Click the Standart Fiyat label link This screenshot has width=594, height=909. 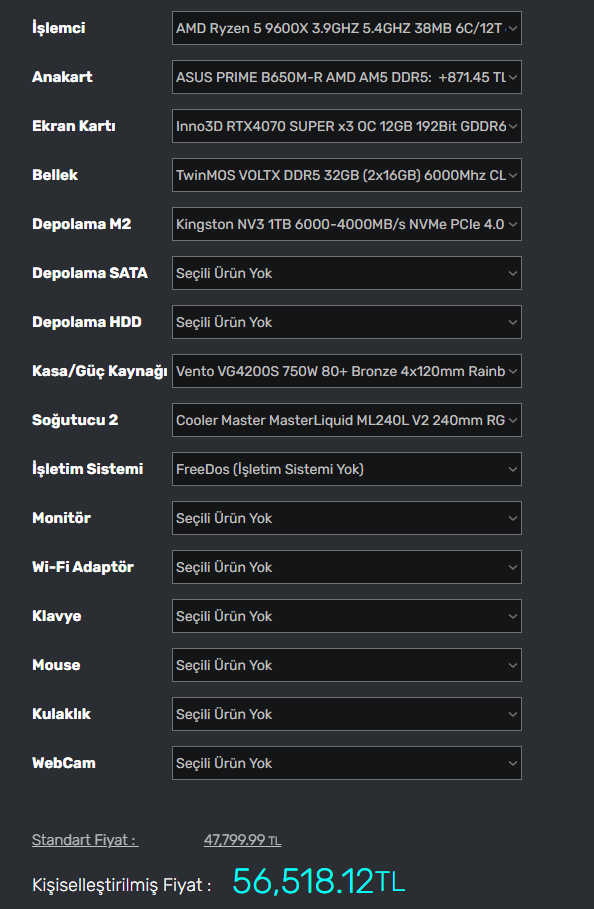(85, 840)
